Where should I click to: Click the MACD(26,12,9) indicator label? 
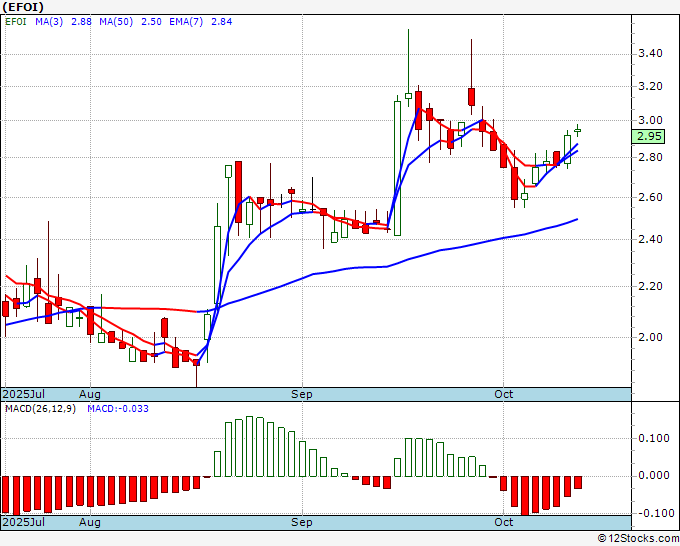coord(40,409)
